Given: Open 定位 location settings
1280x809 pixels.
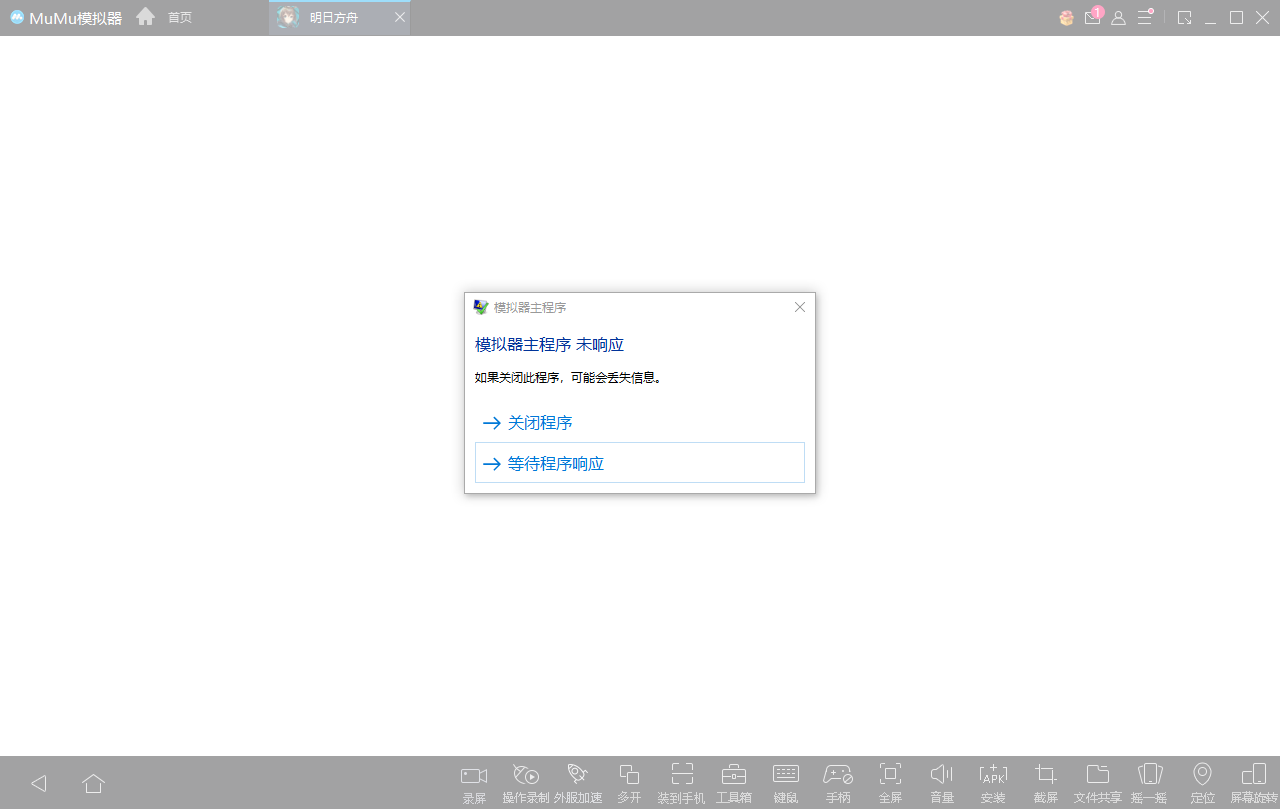Looking at the screenshot, I should pyautogui.click(x=1202, y=783).
